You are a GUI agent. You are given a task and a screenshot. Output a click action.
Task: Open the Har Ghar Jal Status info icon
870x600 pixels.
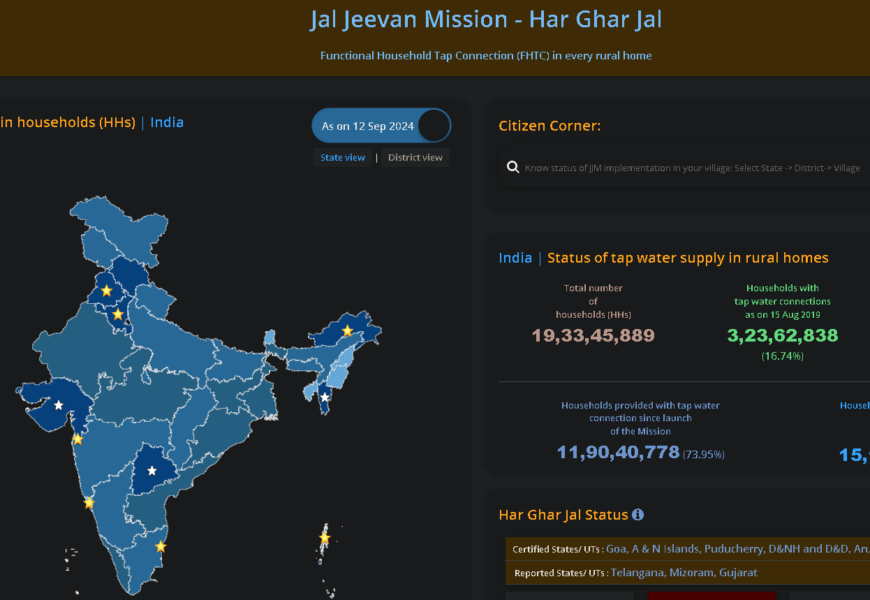[638, 515]
